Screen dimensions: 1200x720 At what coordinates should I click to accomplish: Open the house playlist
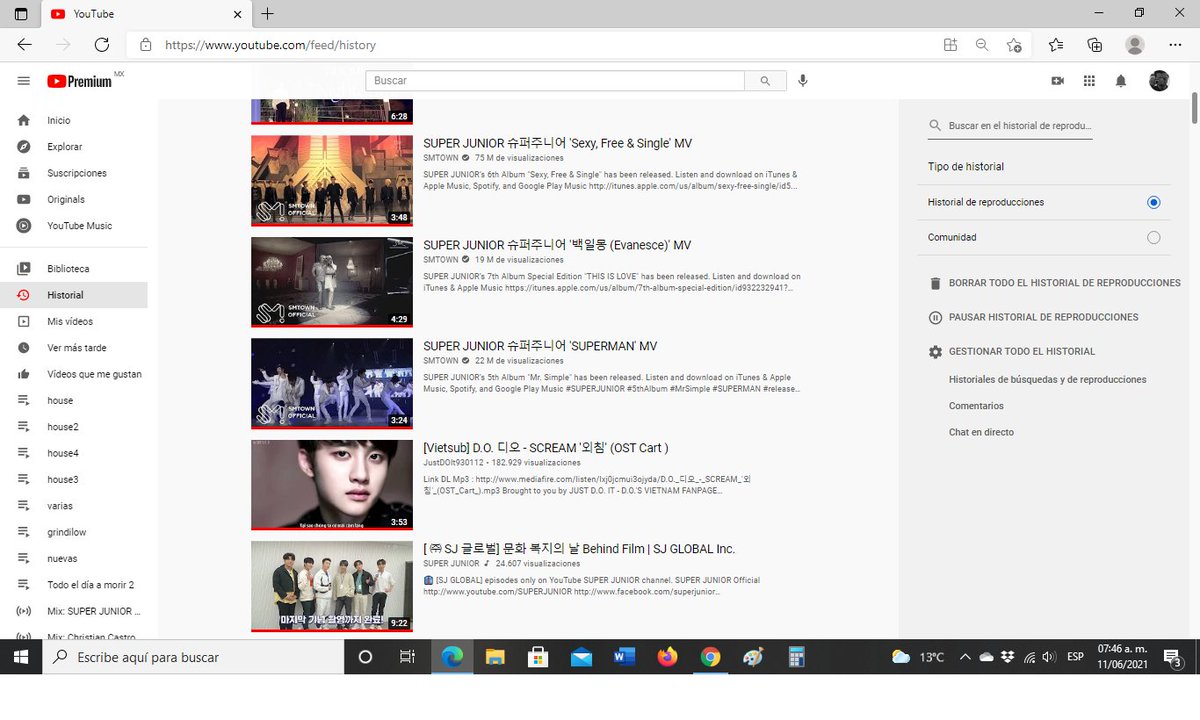point(74,401)
